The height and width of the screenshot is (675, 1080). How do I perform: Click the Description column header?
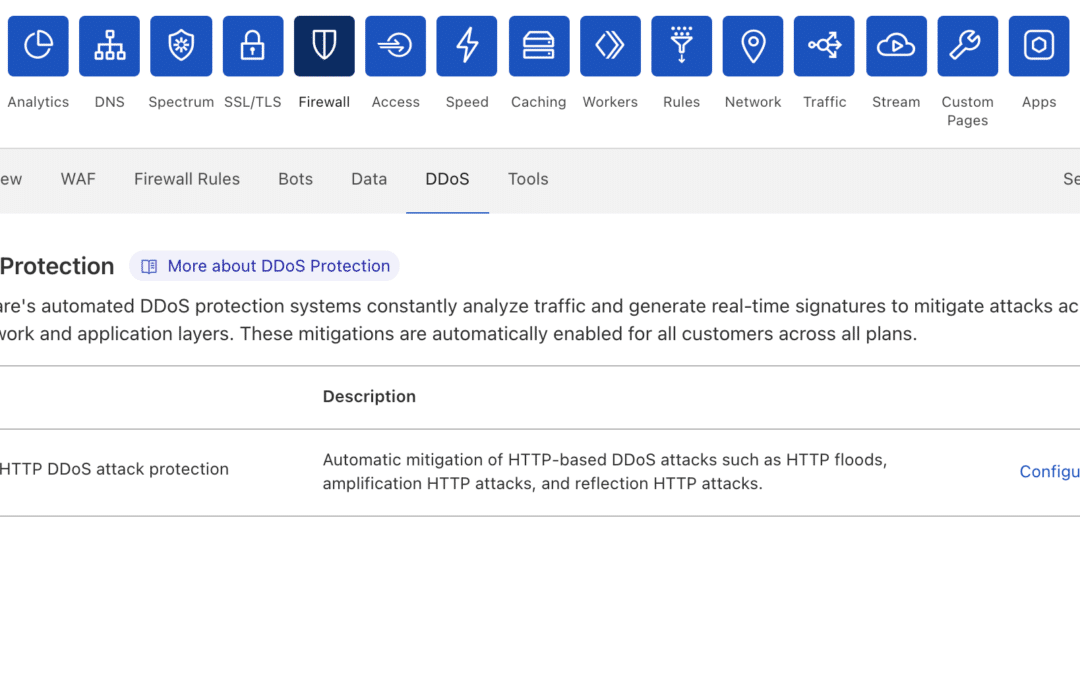pyautogui.click(x=369, y=397)
